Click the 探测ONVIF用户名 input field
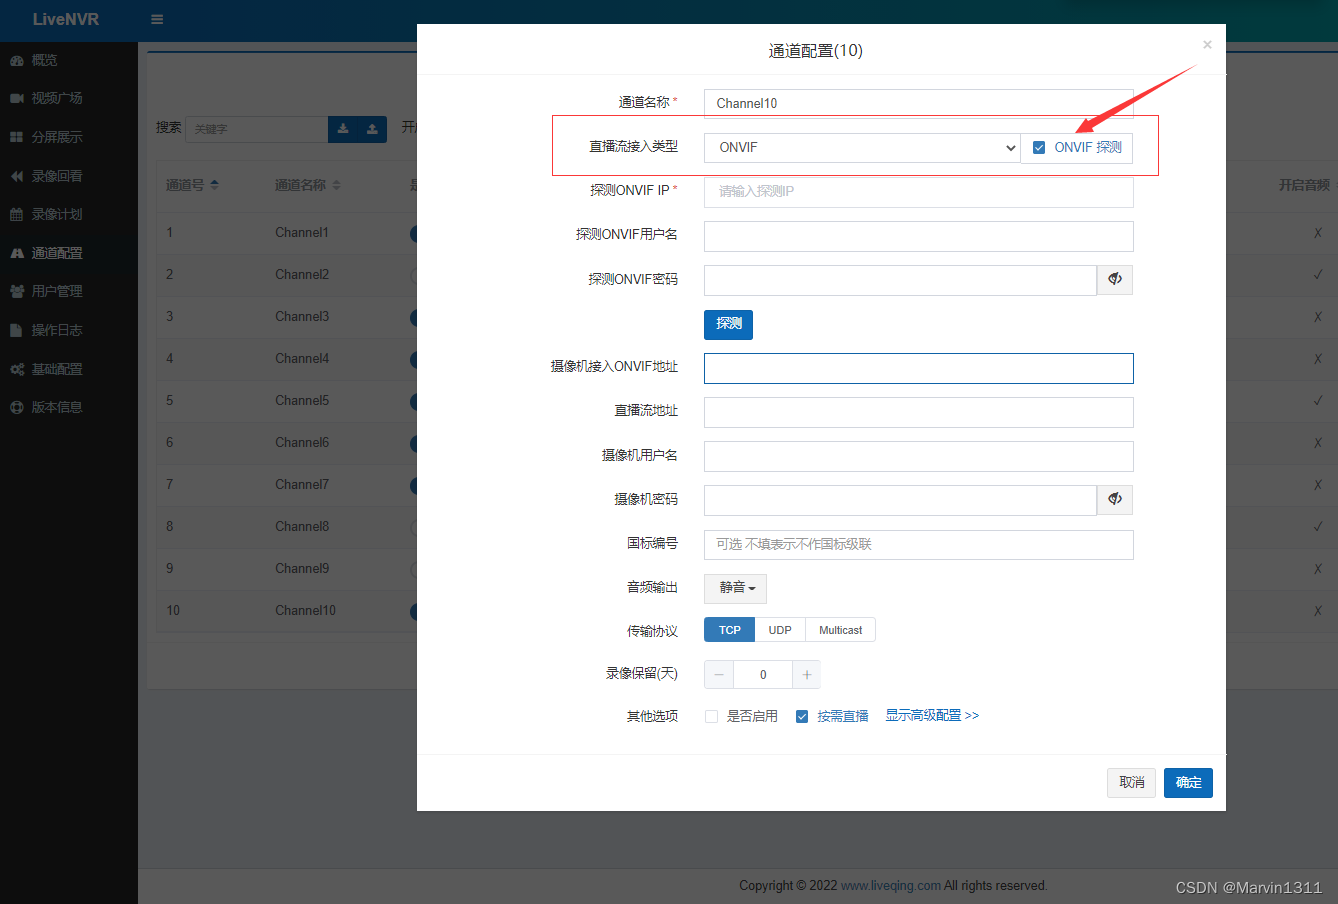The height and width of the screenshot is (904, 1338). click(918, 235)
